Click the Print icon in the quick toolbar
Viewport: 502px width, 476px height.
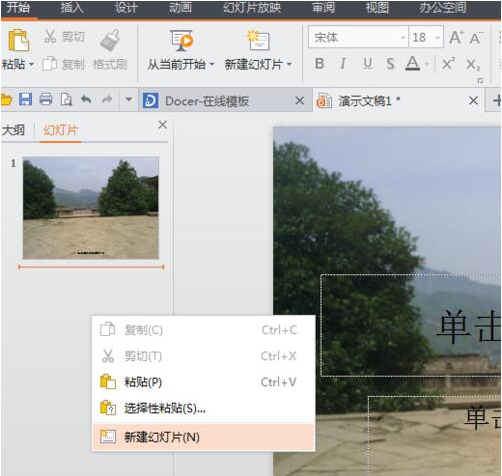[46, 99]
